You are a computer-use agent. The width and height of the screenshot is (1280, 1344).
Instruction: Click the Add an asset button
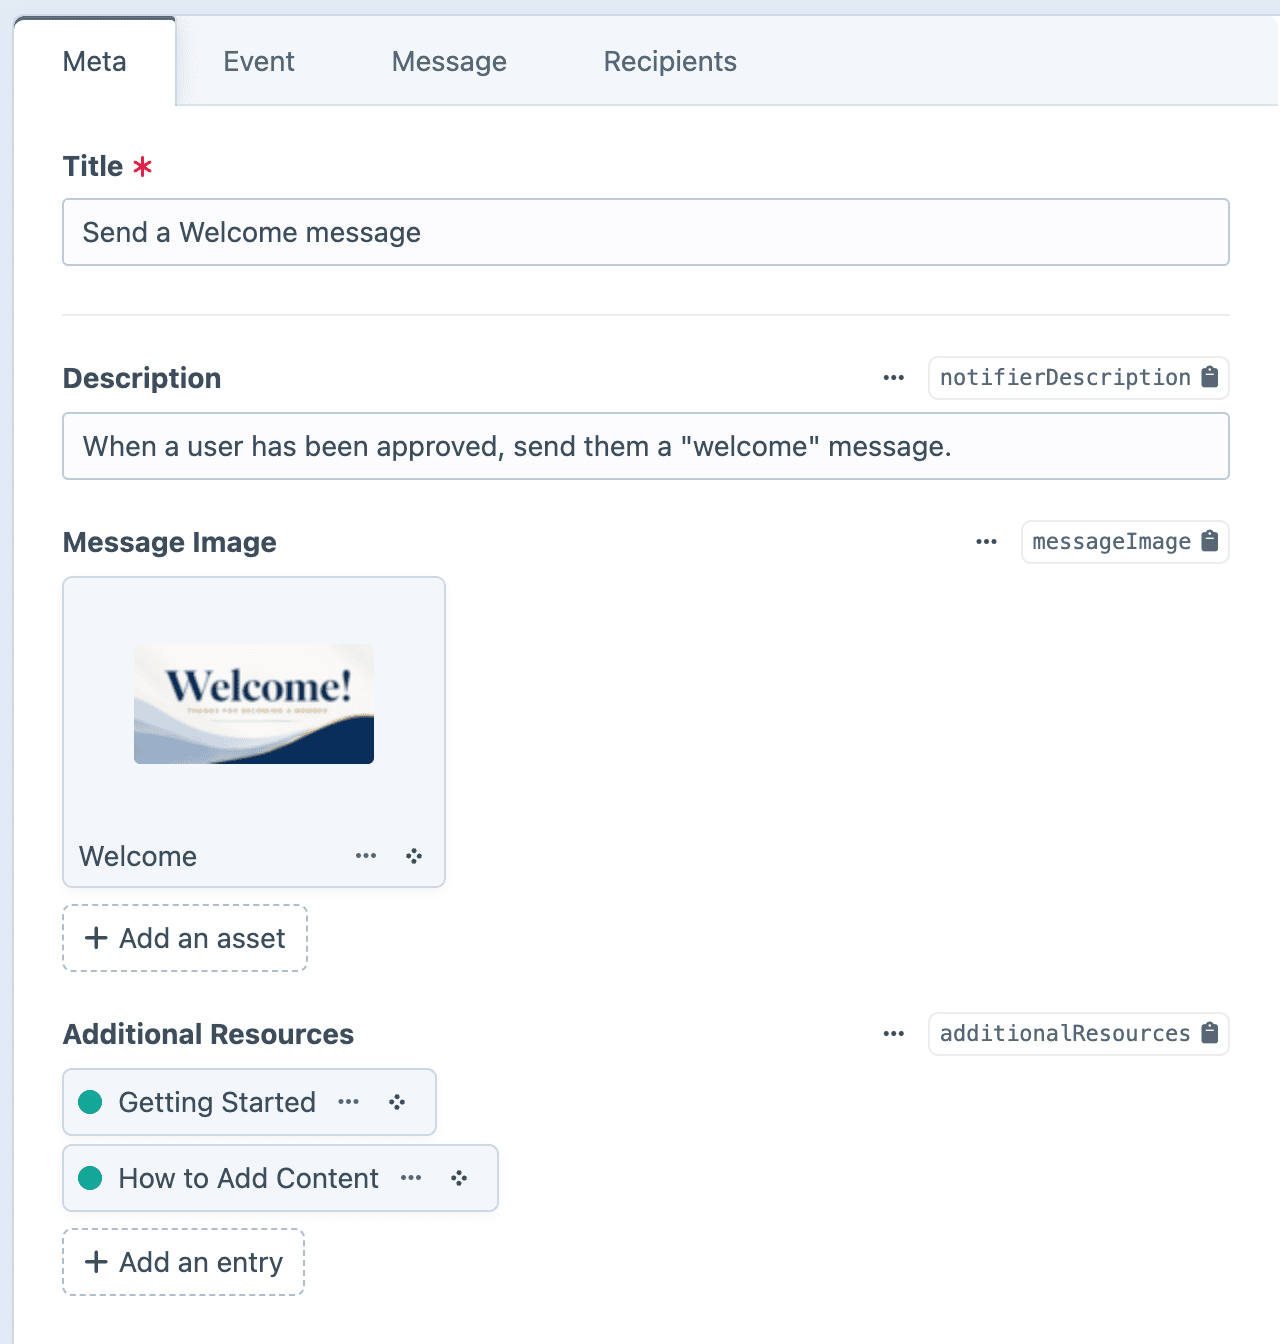tap(185, 938)
